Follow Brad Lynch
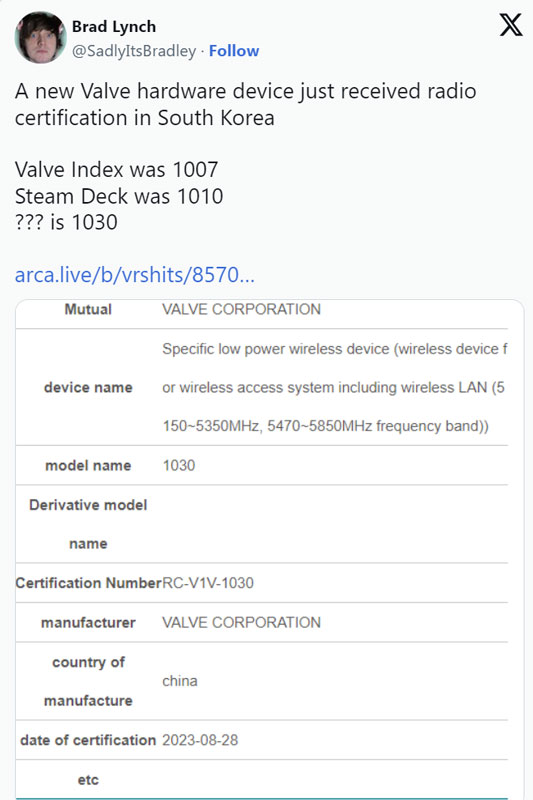 (x=234, y=51)
